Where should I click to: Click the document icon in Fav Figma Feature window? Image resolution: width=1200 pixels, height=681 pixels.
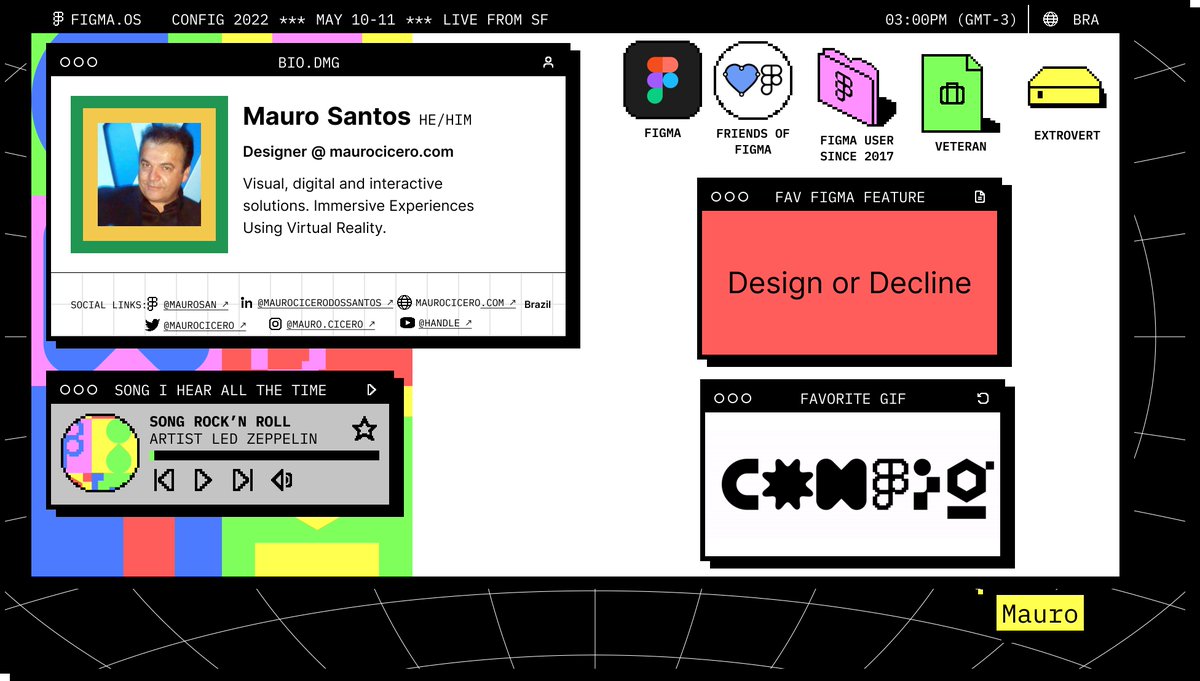(980, 197)
